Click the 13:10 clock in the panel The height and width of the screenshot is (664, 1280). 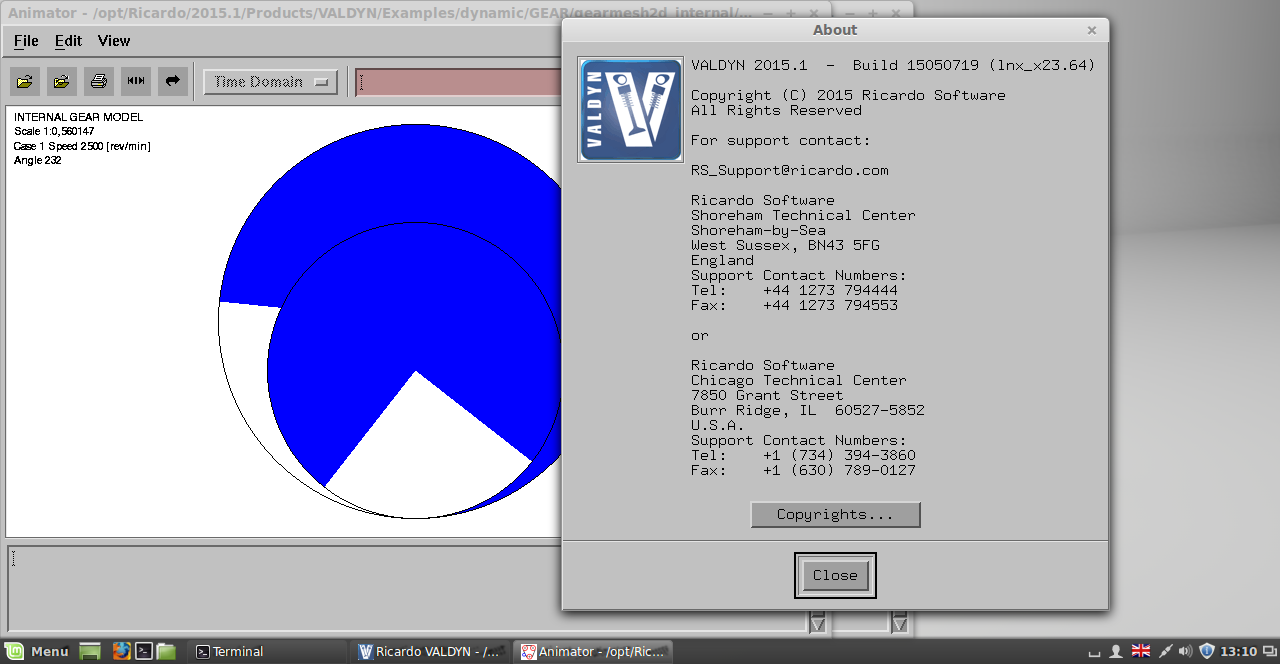tap(1239, 651)
